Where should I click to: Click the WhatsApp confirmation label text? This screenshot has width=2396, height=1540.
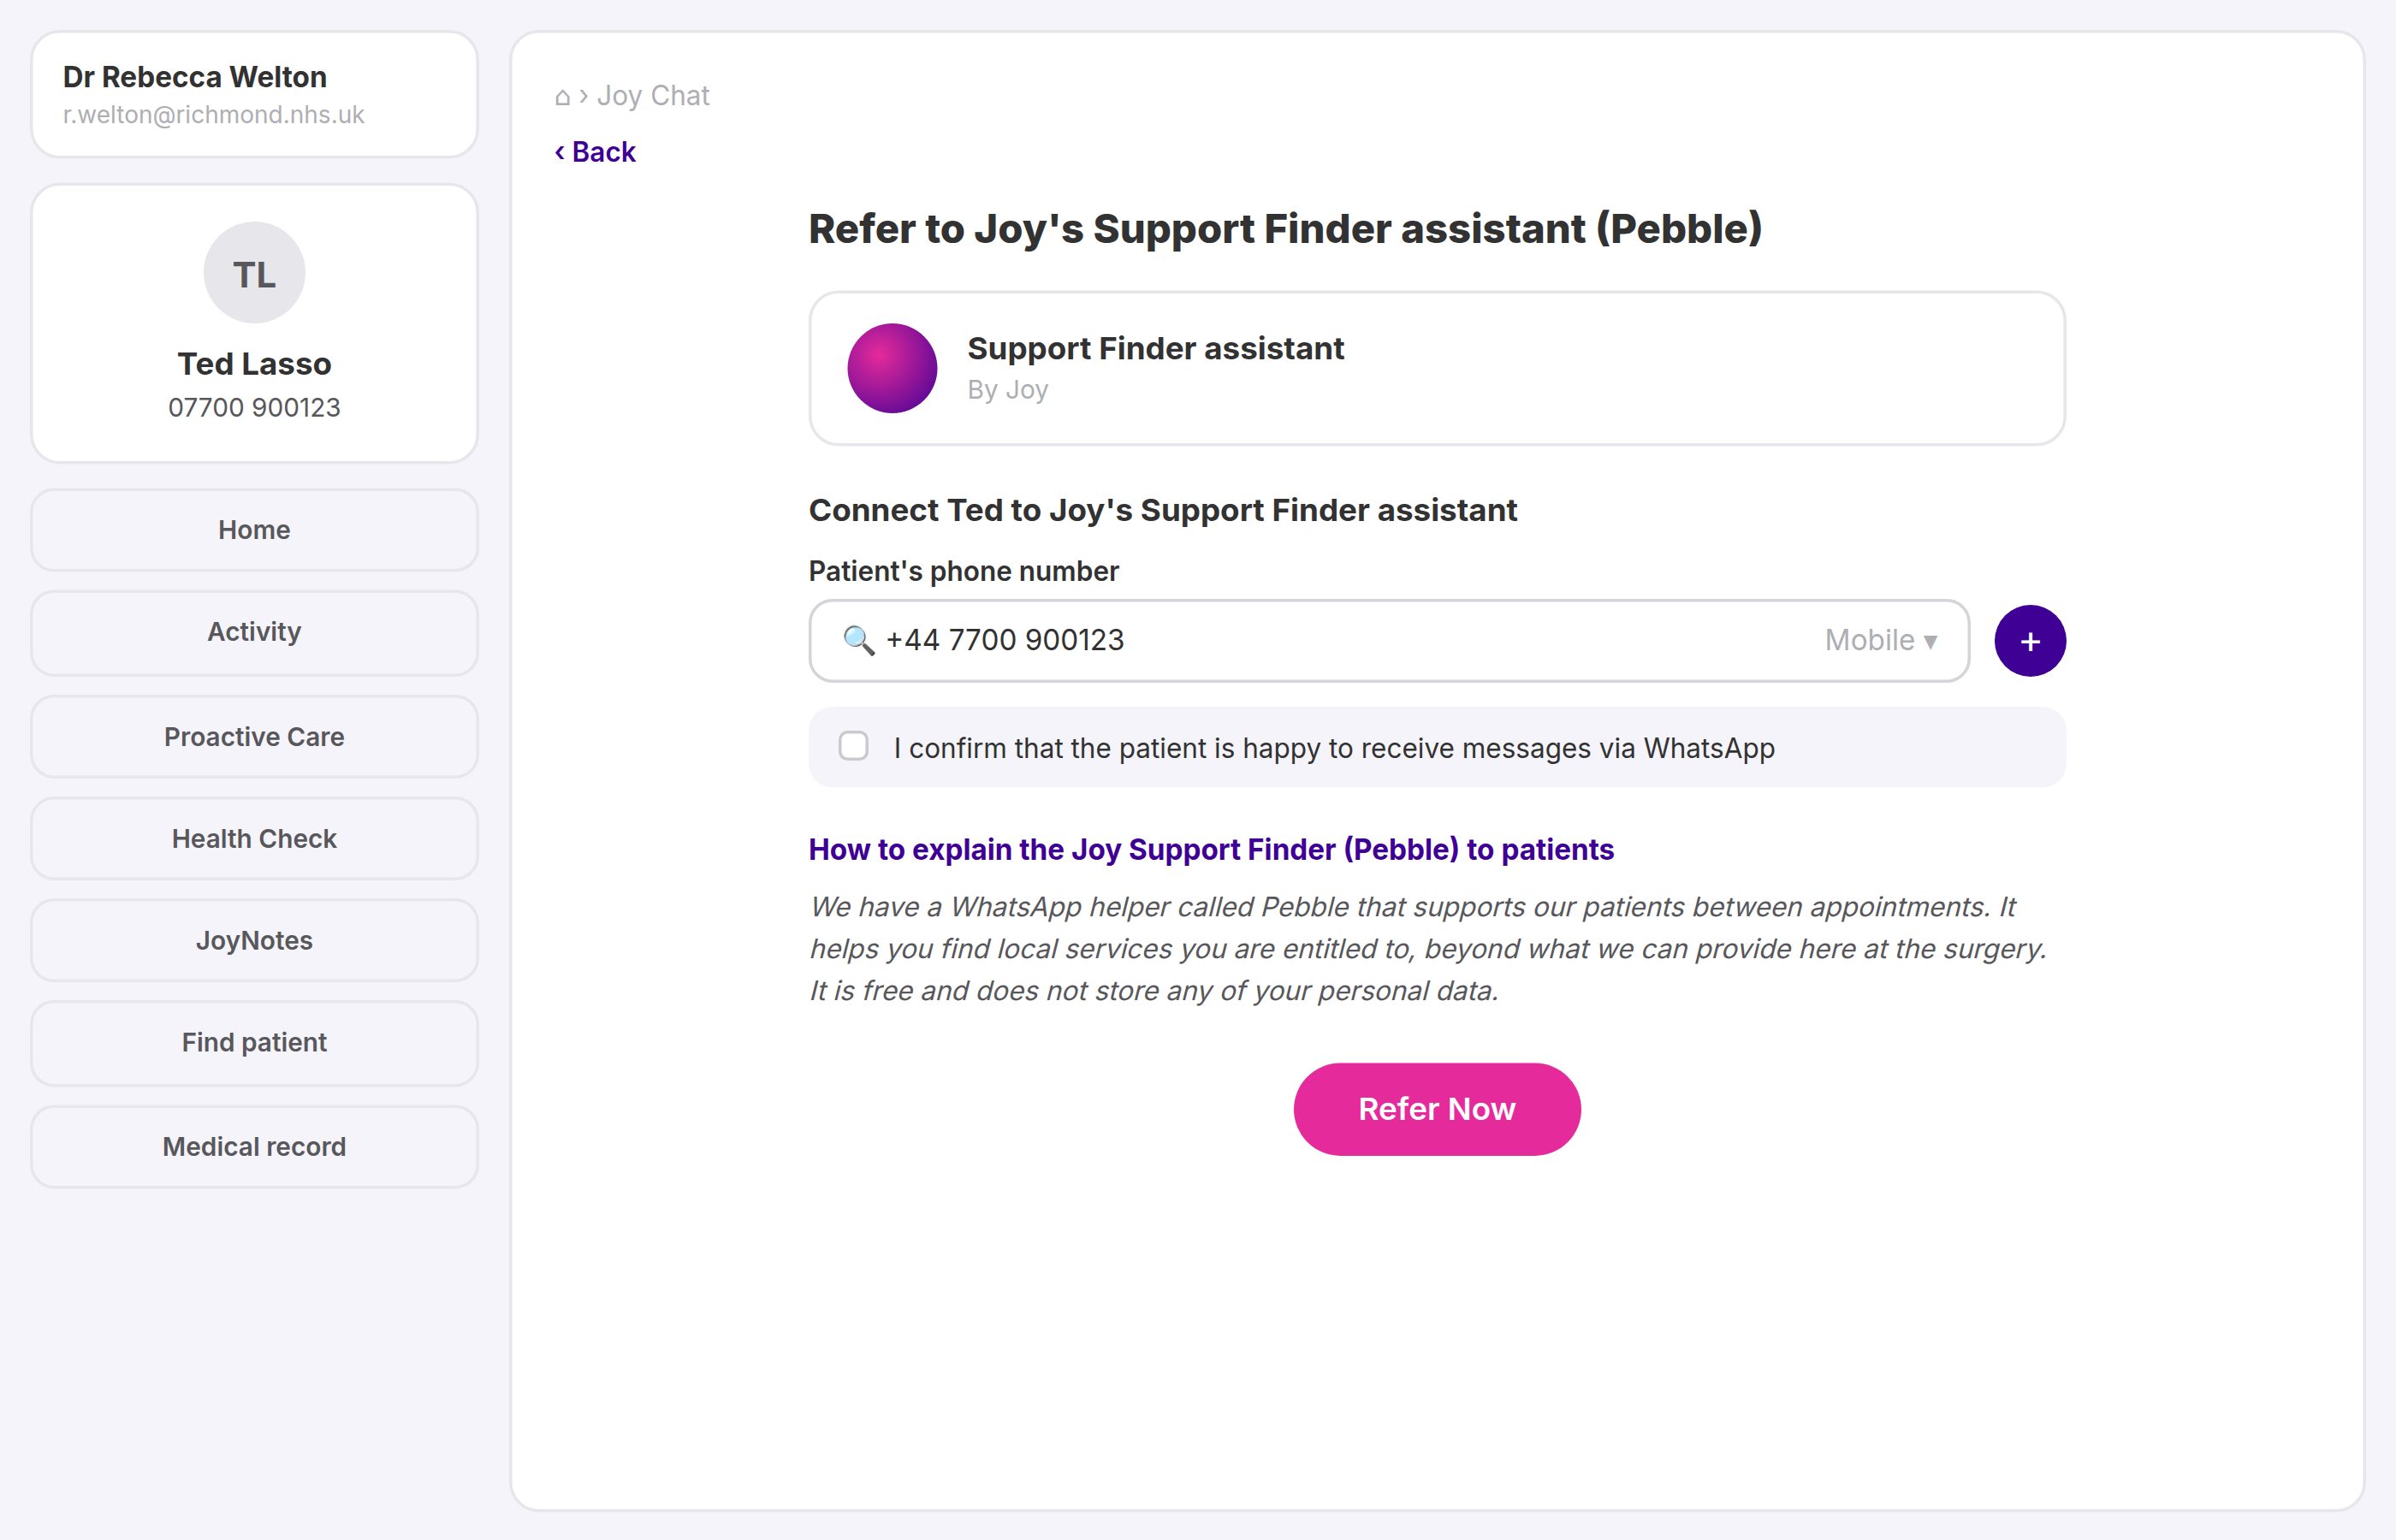click(x=1334, y=748)
